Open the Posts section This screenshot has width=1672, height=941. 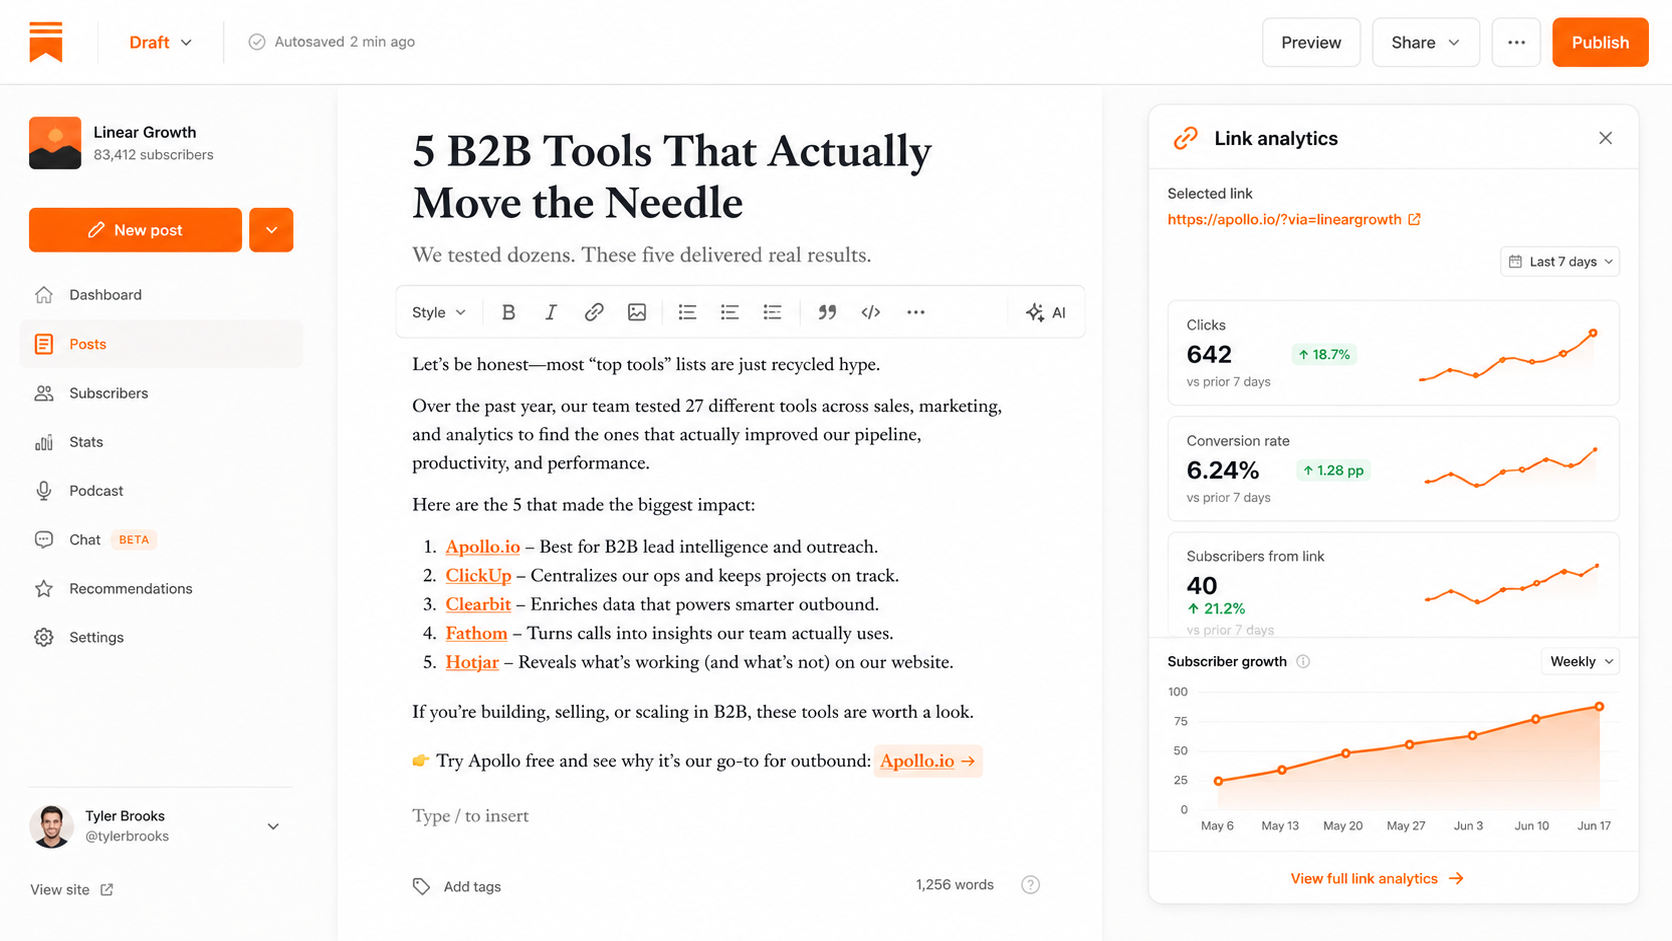click(x=160, y=344)
